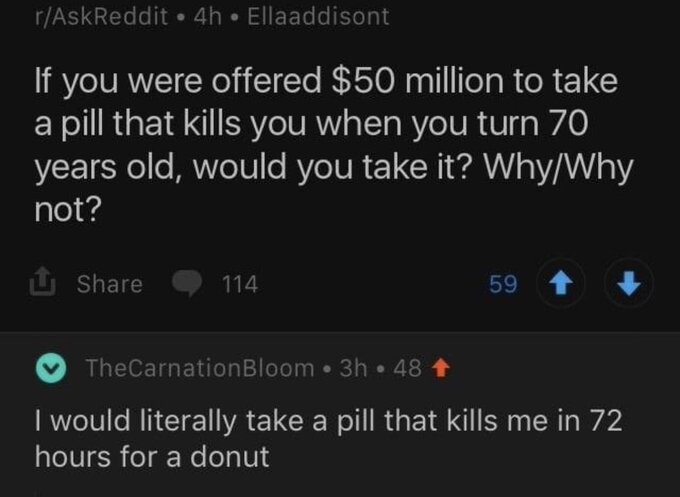Image resolution: width=680 pixels, height=497 pixels.
Task: Click the comment's 3h timestamp
Action: [x=353, y=368]
